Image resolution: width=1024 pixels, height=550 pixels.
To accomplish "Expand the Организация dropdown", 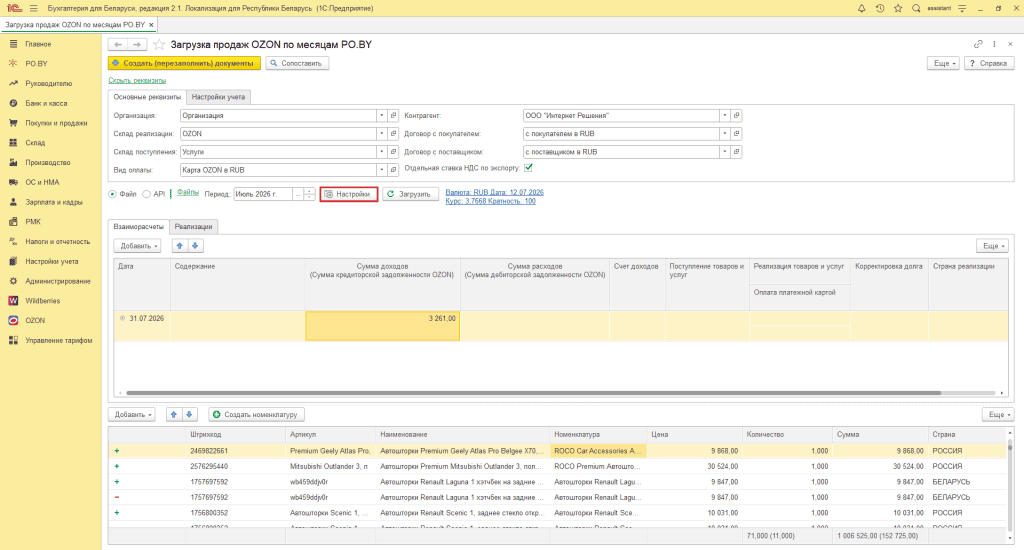I will tap(381, 116).
